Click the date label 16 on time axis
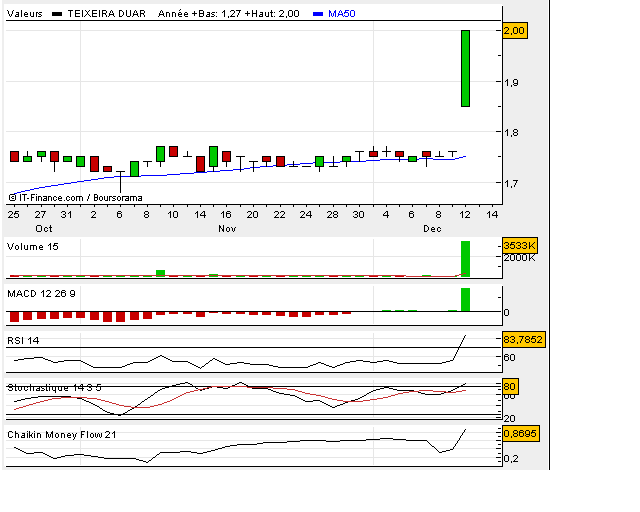The height and width of the screenshot is (512, 640). click(x=226, y=214)
